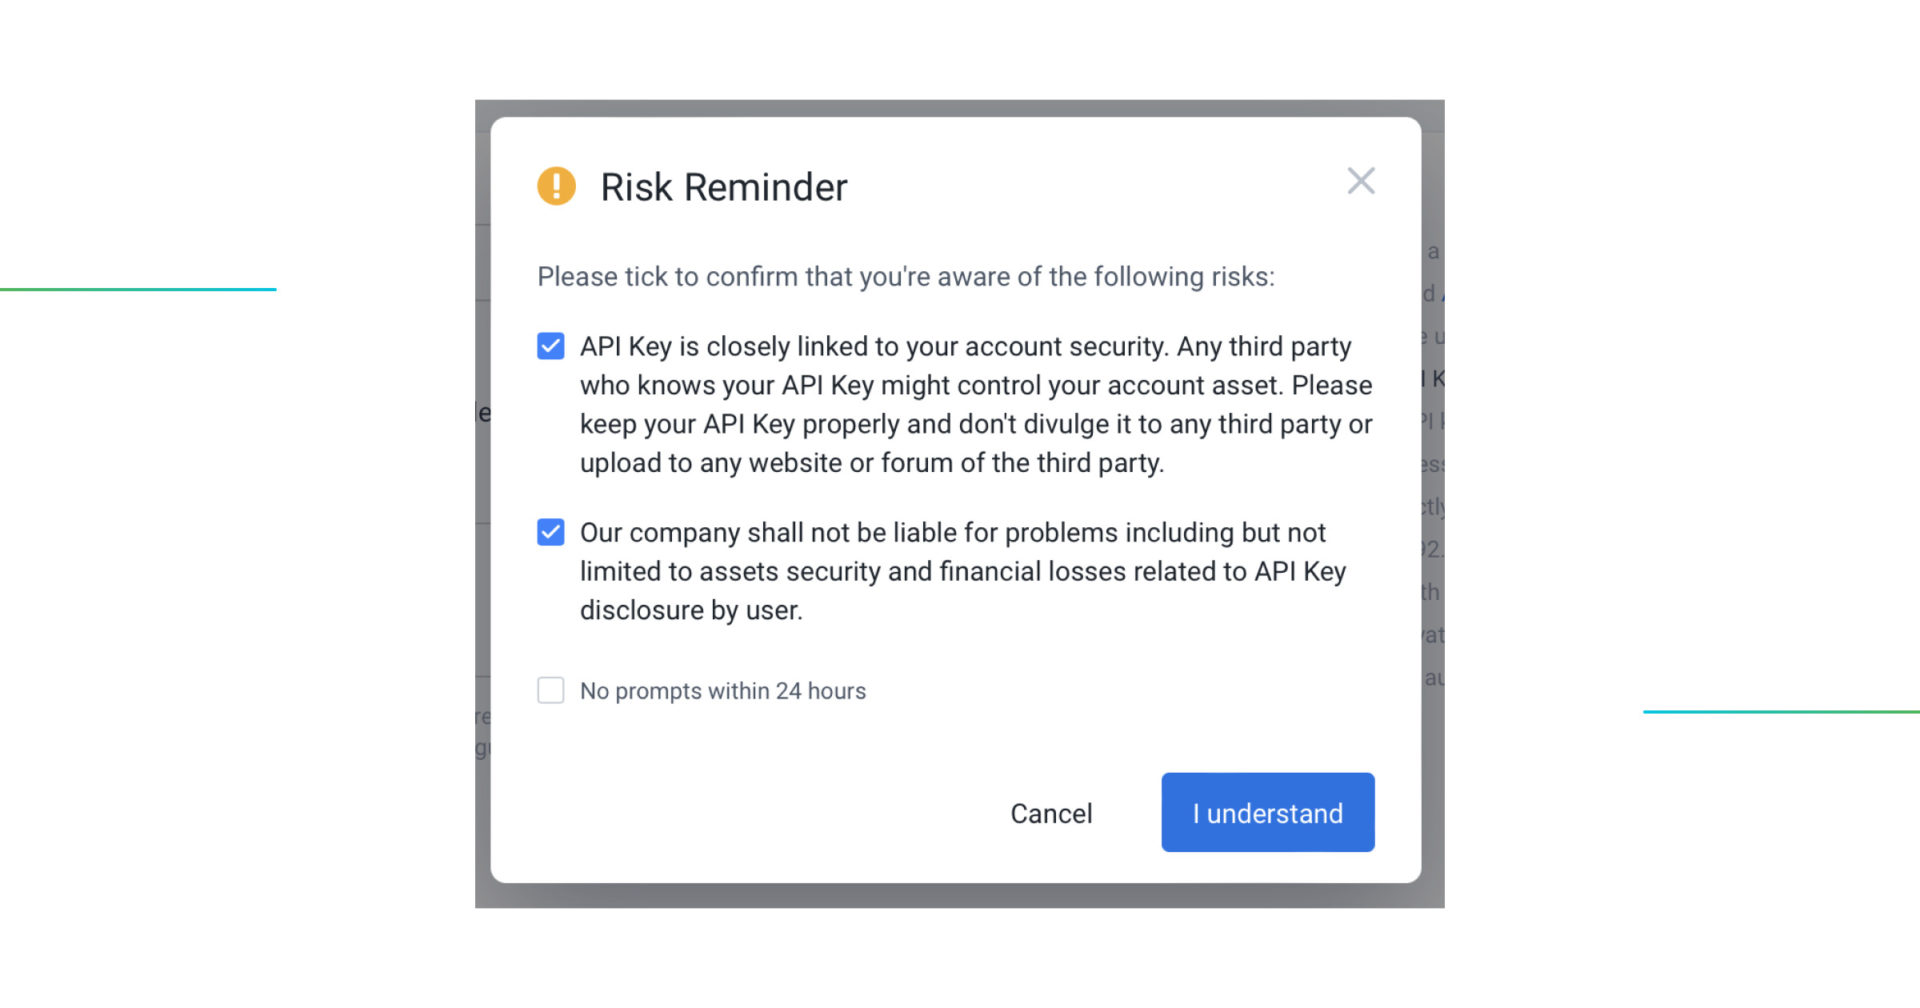1920x1008 pixels.
Task: Click the empty checkbox next to prompts option
Action: click(x=550, y=690)
